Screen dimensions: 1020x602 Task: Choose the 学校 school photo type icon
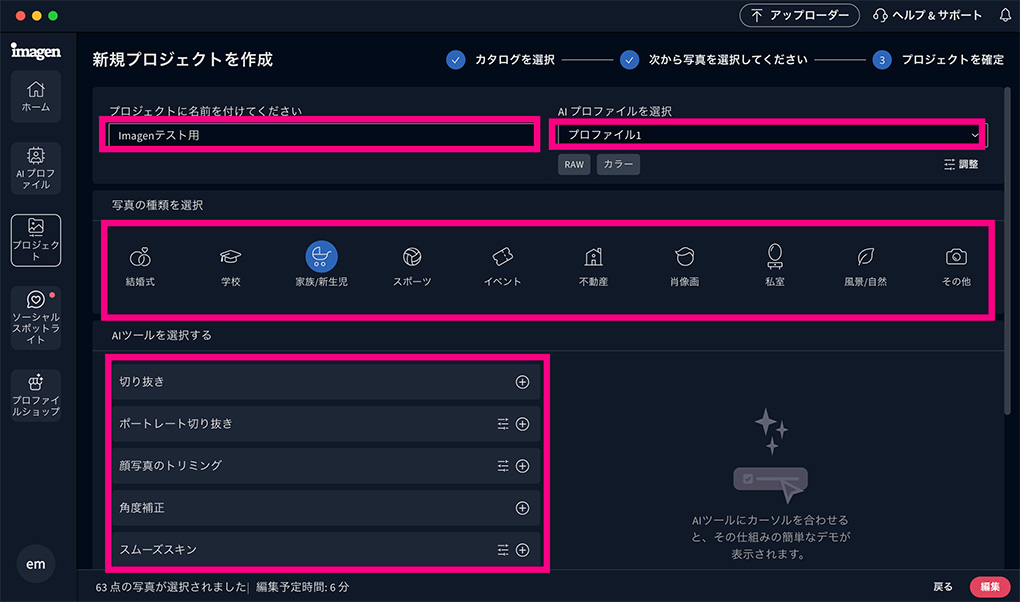(x=231, y=258)
